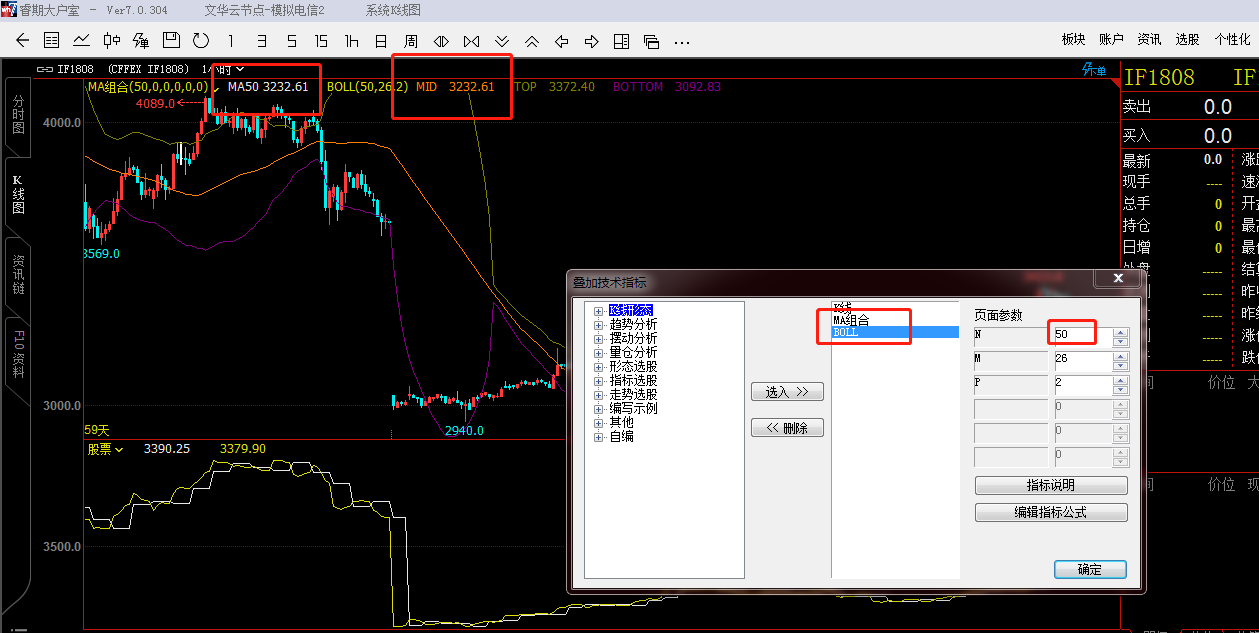Open the 股票 dropdown in lower chart
This screenshot has width=1259, height=633.
tap(105, 449)
